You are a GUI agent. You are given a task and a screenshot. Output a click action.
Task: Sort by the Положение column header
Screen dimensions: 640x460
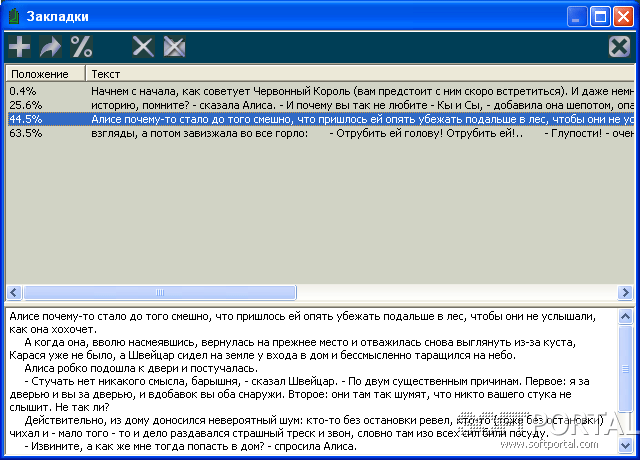coord(45,74)
